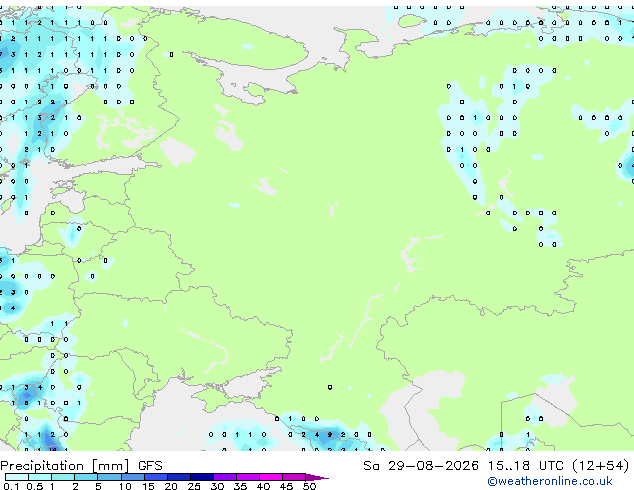This screenshot has width=634, height=490.
Task: Click the 25–30 mm dark blue swatch
Action: pos(202,477)
